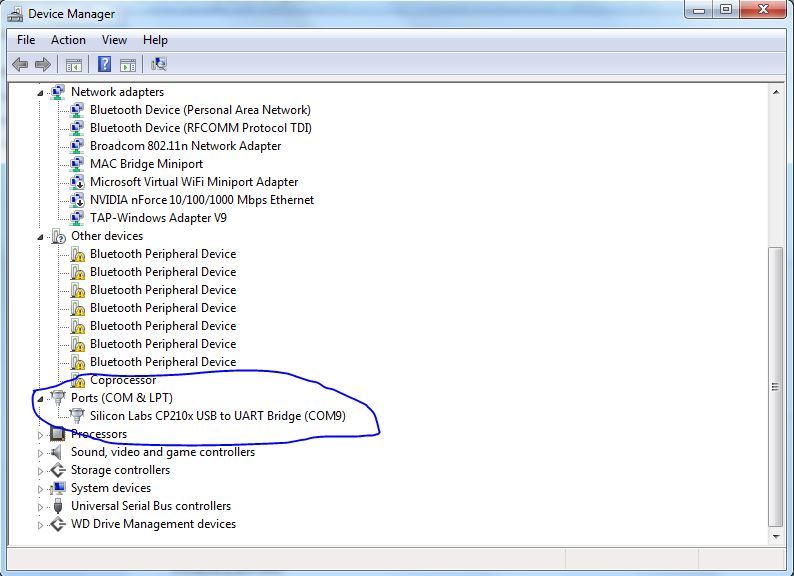This screenshot has height=576, width=794.
Task: Click the Show/Hide Console Tree toolbar icon
Action: pyautogui.click(x=73, y=65)
